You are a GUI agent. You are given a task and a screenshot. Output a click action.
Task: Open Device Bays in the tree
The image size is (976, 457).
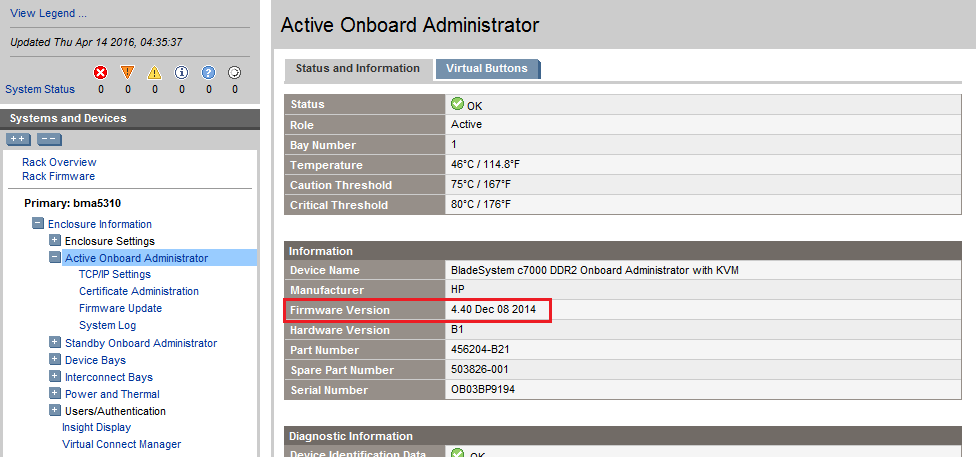[x=95, y=360]
